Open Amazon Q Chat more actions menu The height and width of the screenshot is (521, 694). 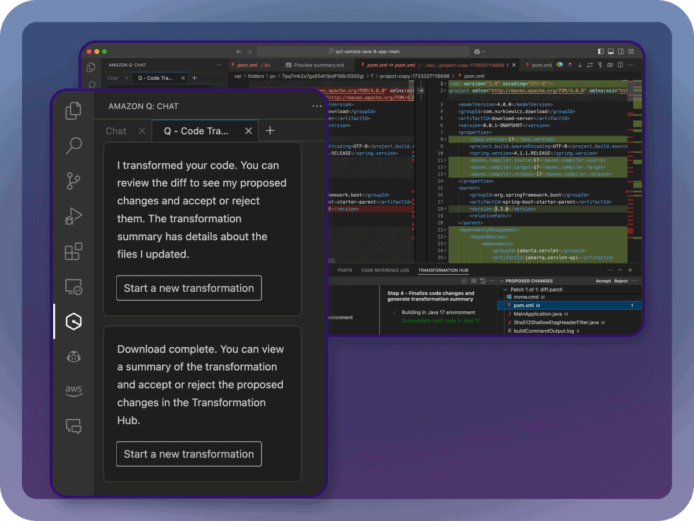316,105
